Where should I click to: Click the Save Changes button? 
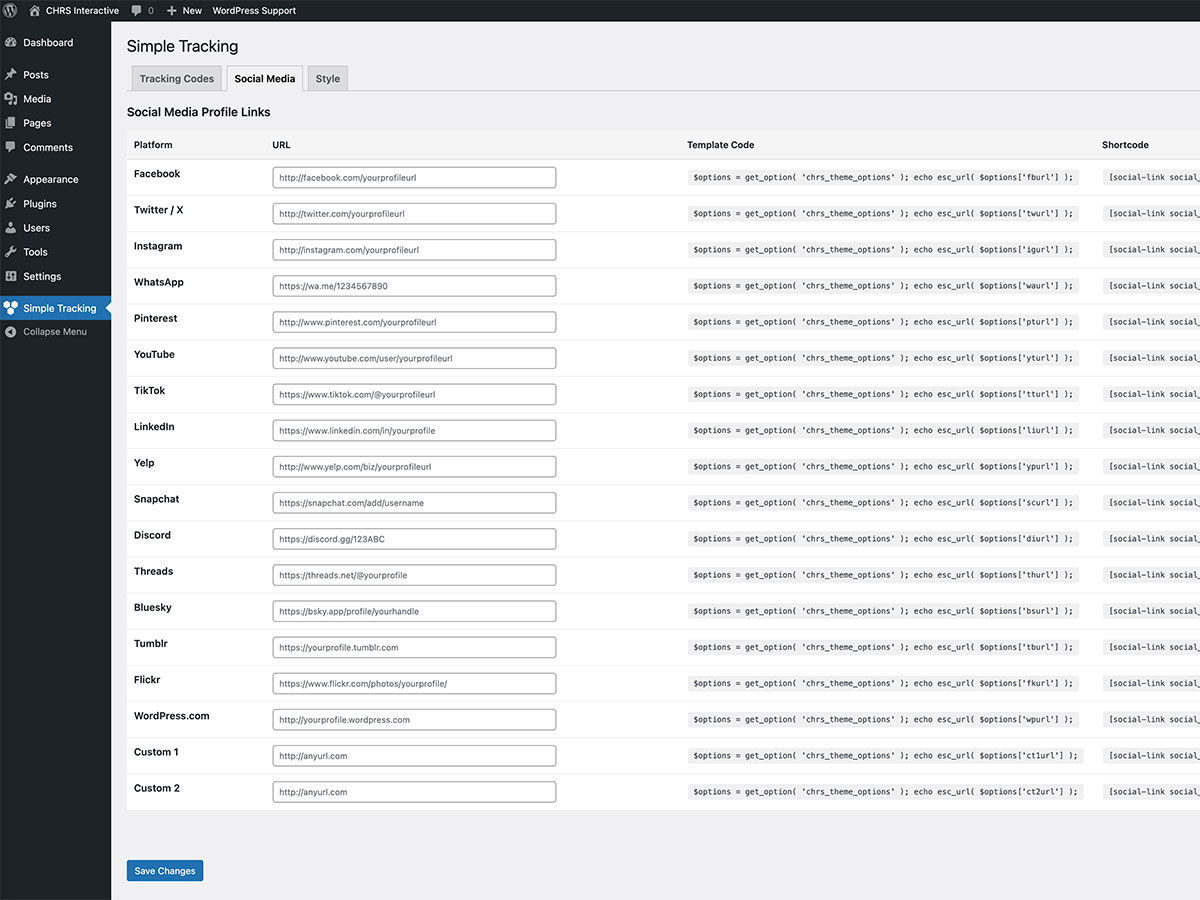[164, 870]
